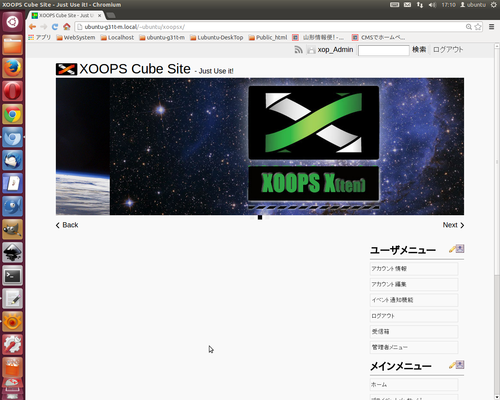500x400 pixels.
Task: Open the 山形情報便 bookmark
Action: click(x=318, y=37)
